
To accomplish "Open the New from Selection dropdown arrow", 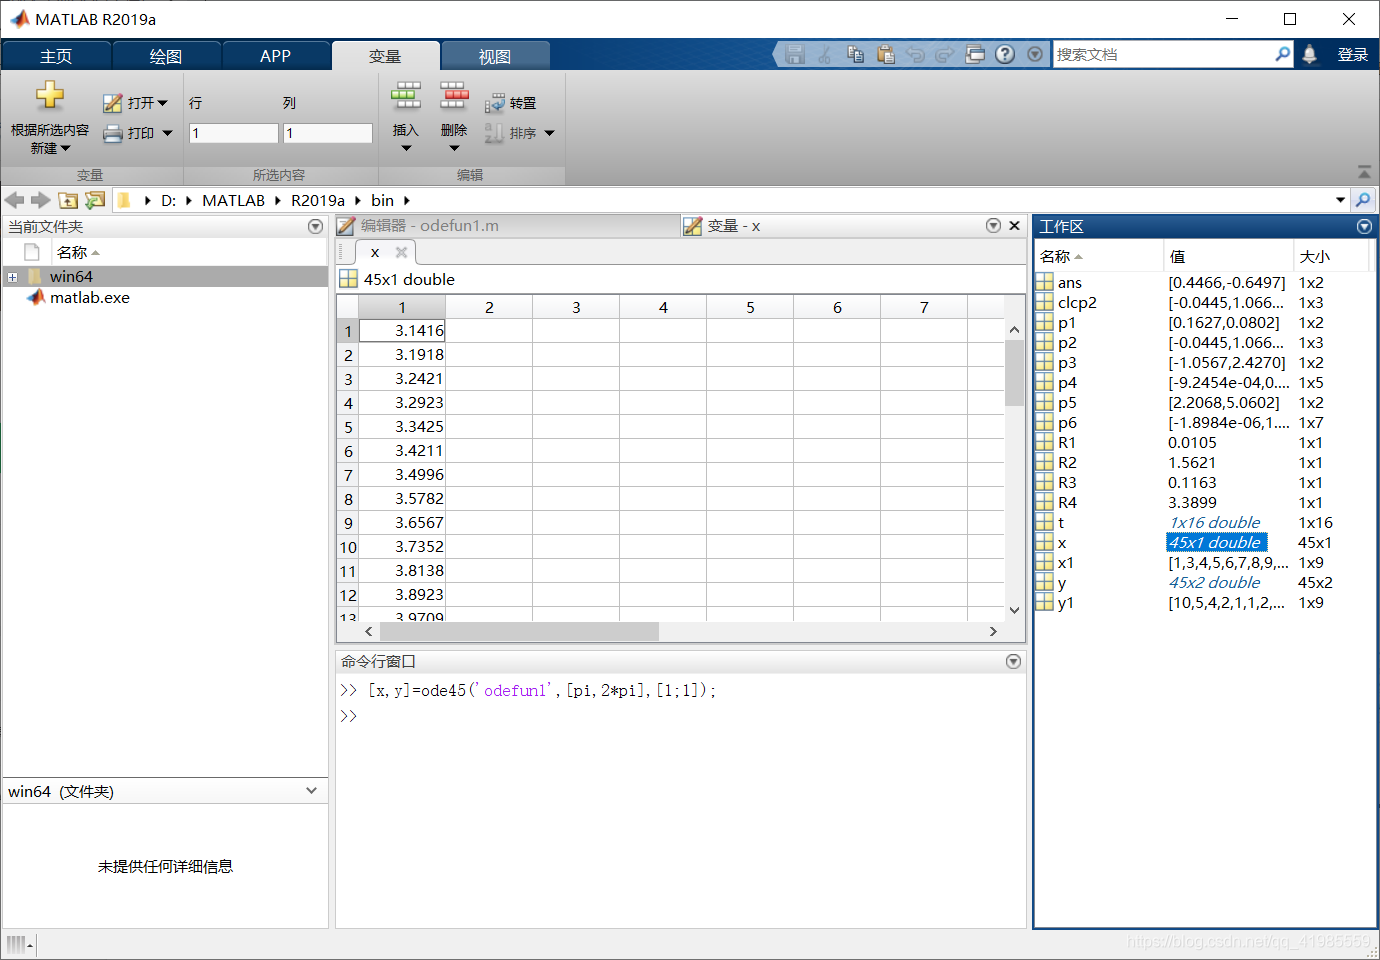I will 66,148.
